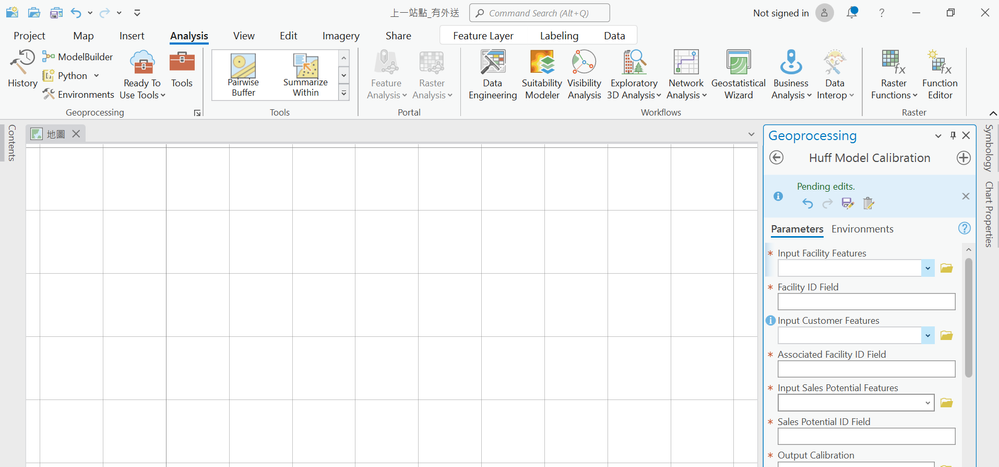999x467 pixels.
Task: Open the Chart Properties side tab
Action: coord(988,214)
